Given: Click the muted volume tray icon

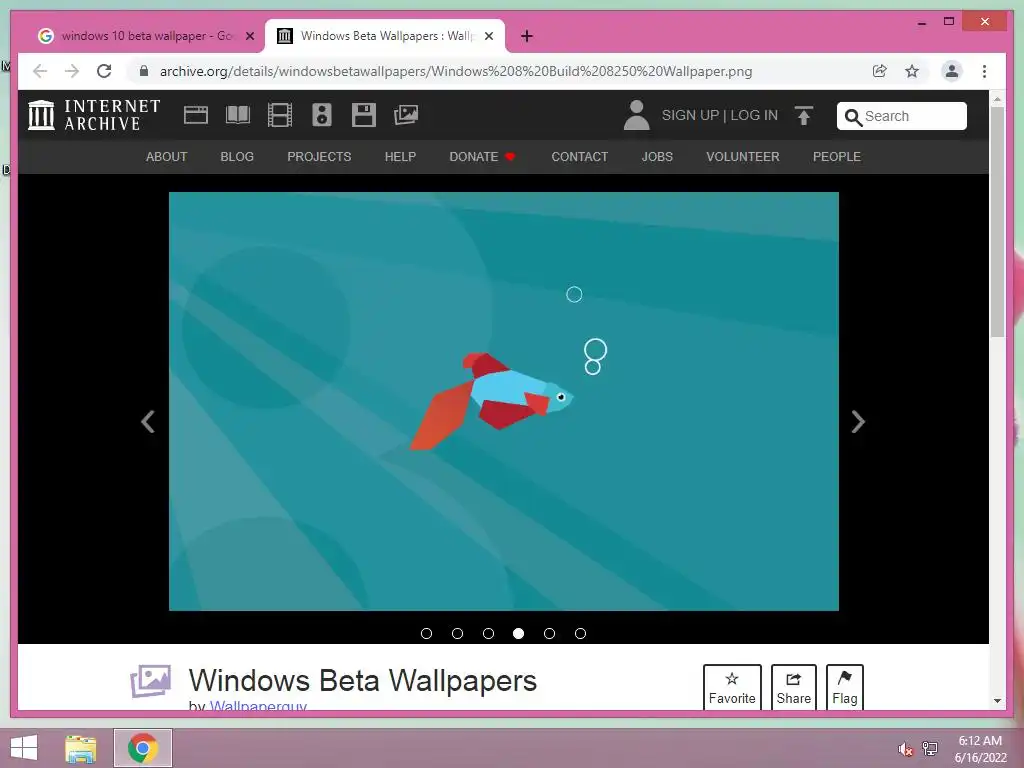Looking at the screenshot, I should 905,750.
